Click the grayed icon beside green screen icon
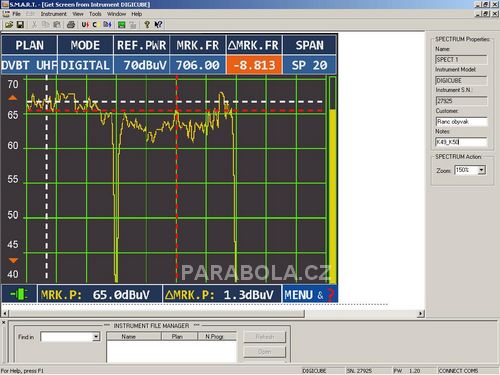This screenshot has height=375, width=500. [x=133, y=25]
